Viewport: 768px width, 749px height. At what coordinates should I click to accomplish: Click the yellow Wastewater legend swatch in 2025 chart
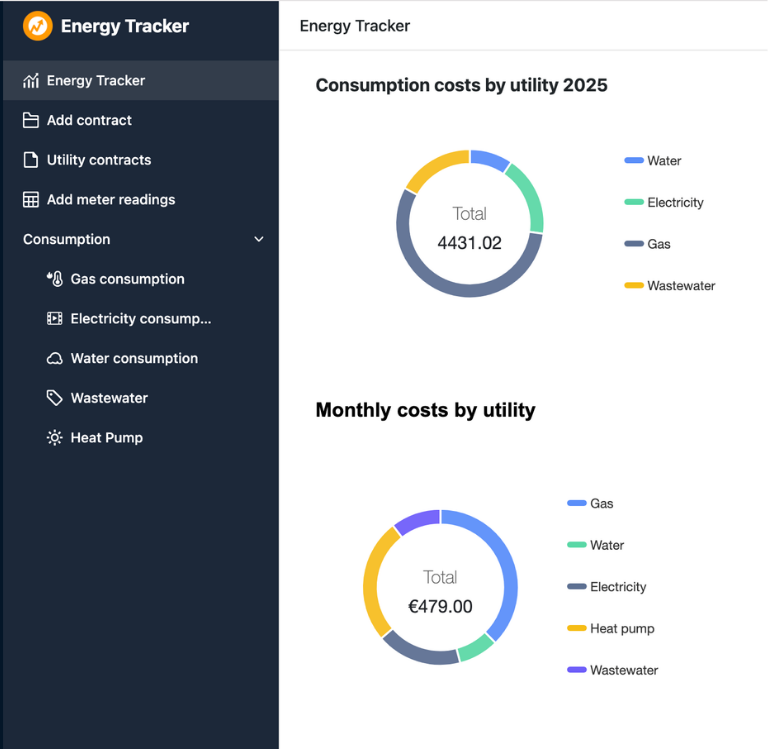(634, 286)
